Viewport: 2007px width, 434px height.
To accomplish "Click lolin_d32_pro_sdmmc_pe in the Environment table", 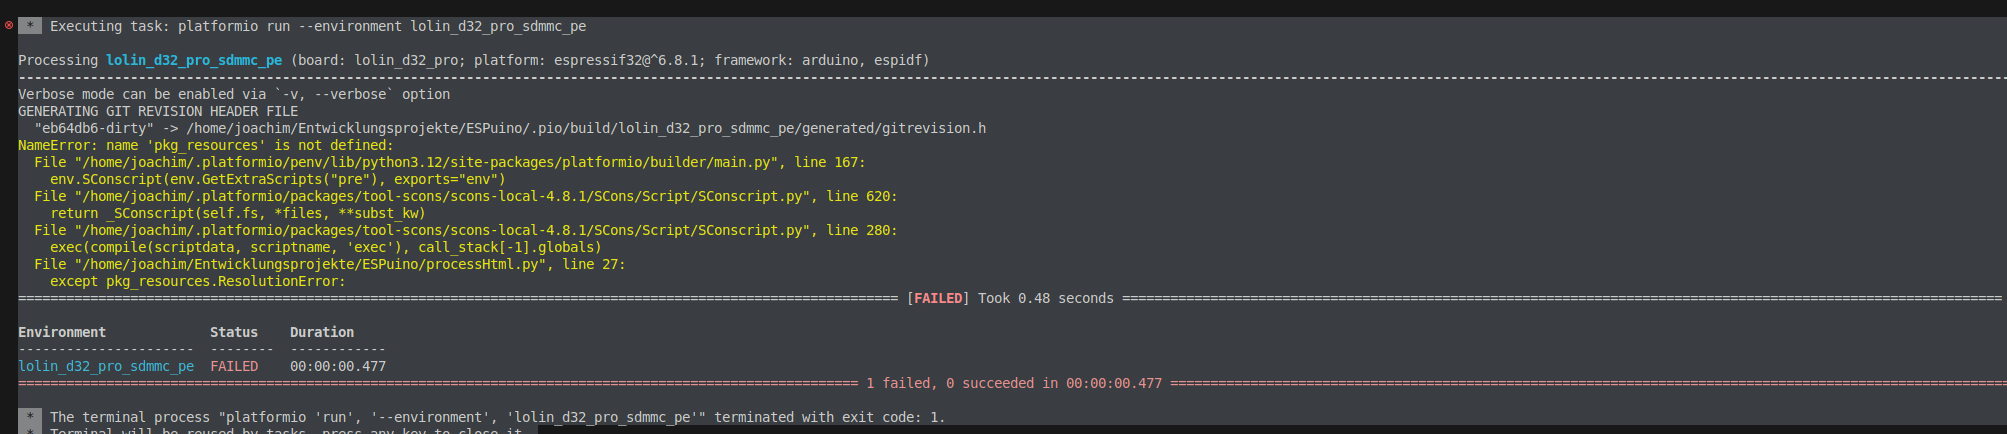I will (x=106, y=366).
